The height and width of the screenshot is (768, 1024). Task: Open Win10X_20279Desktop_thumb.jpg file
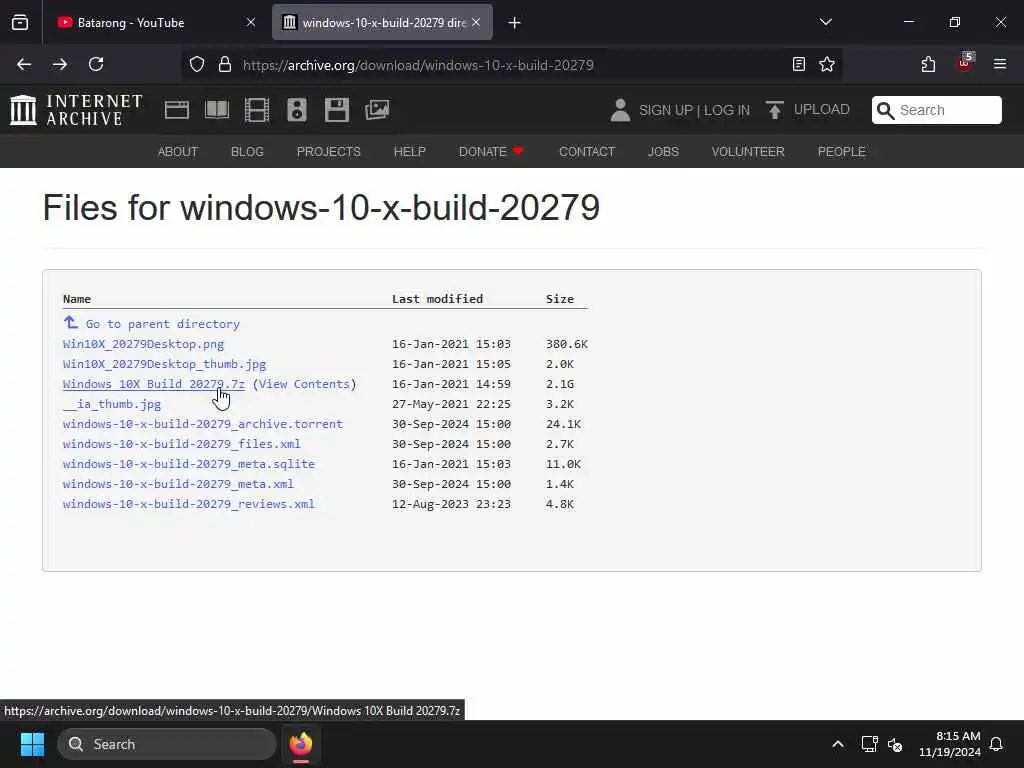click(165, 364)
